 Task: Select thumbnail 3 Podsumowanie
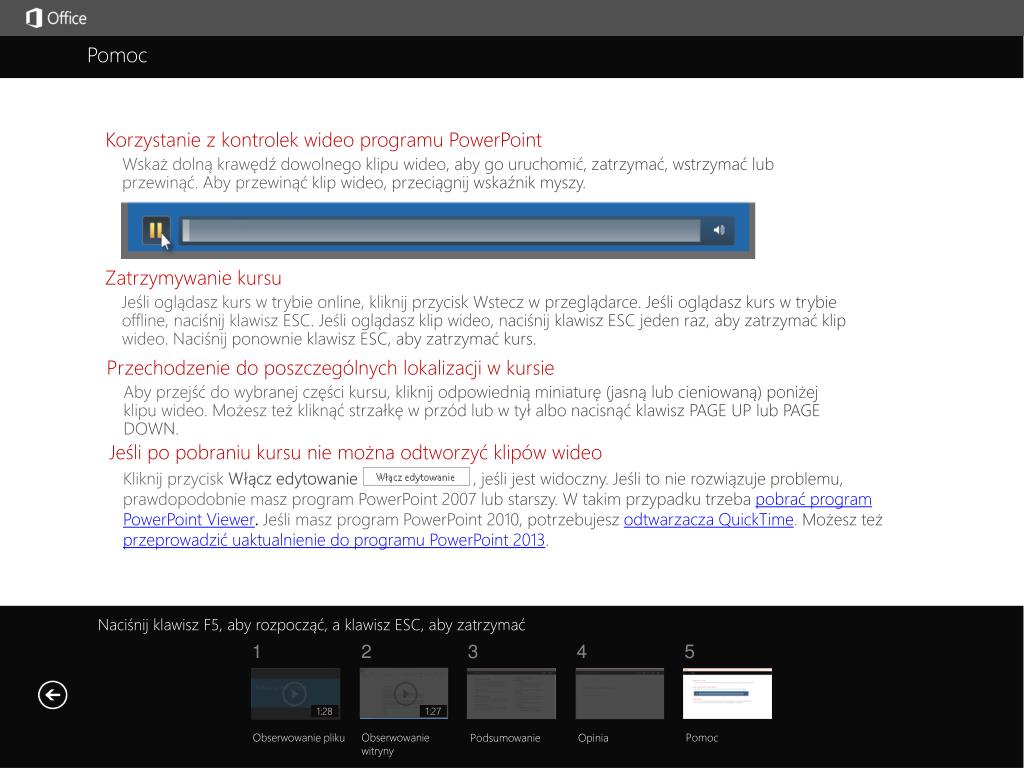pos(511,693)
